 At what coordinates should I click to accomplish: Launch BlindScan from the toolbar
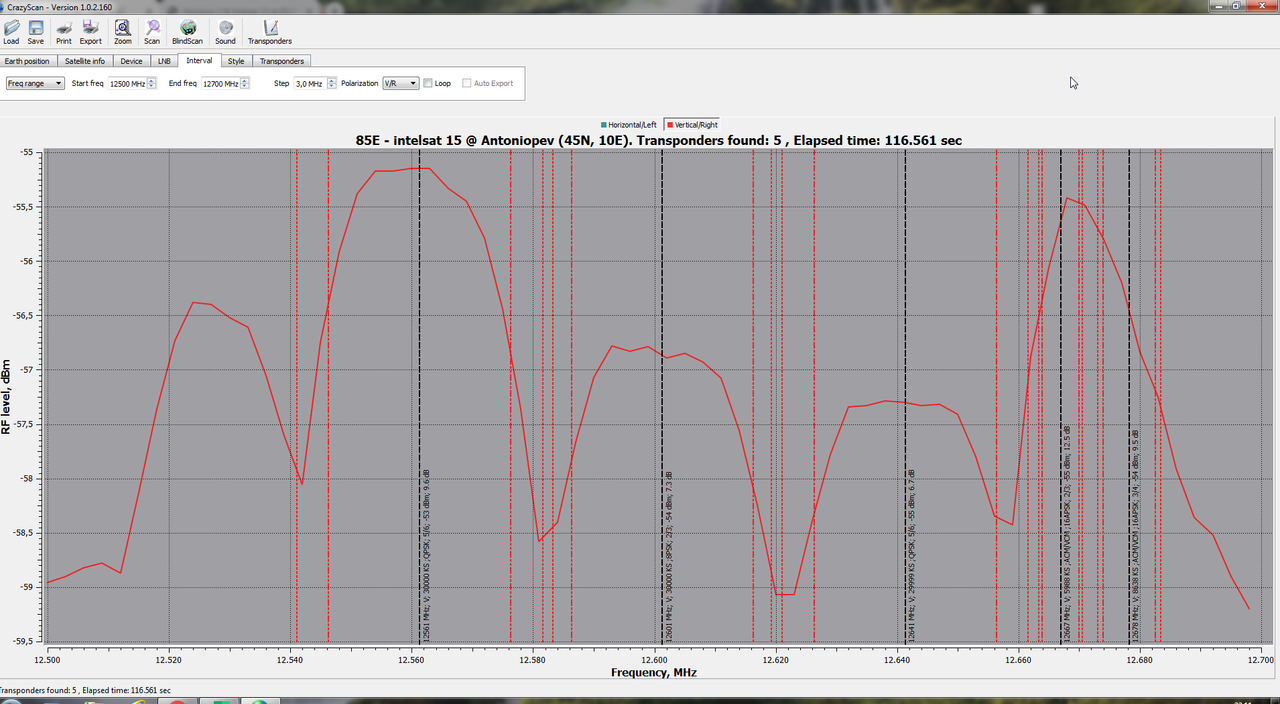coord(187,32)
